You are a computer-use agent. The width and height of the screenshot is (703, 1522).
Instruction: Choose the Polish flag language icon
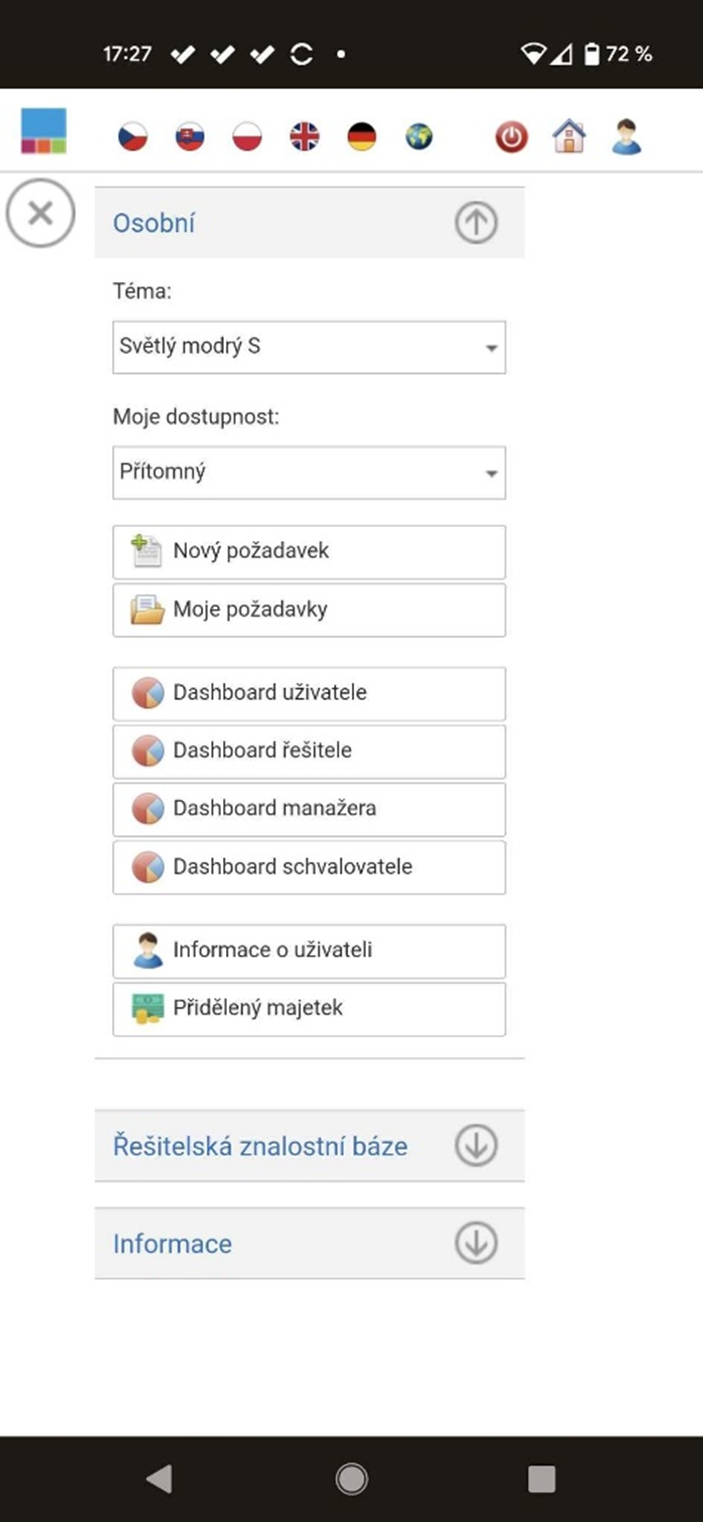pos(247,136)
